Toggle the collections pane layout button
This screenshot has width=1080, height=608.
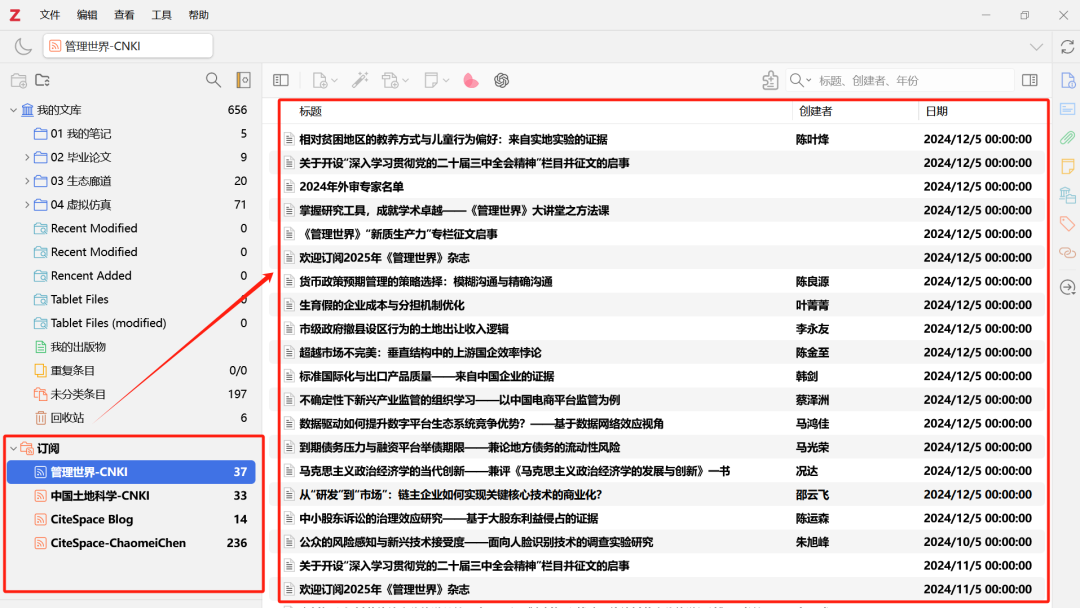click(x=281, y=80)
